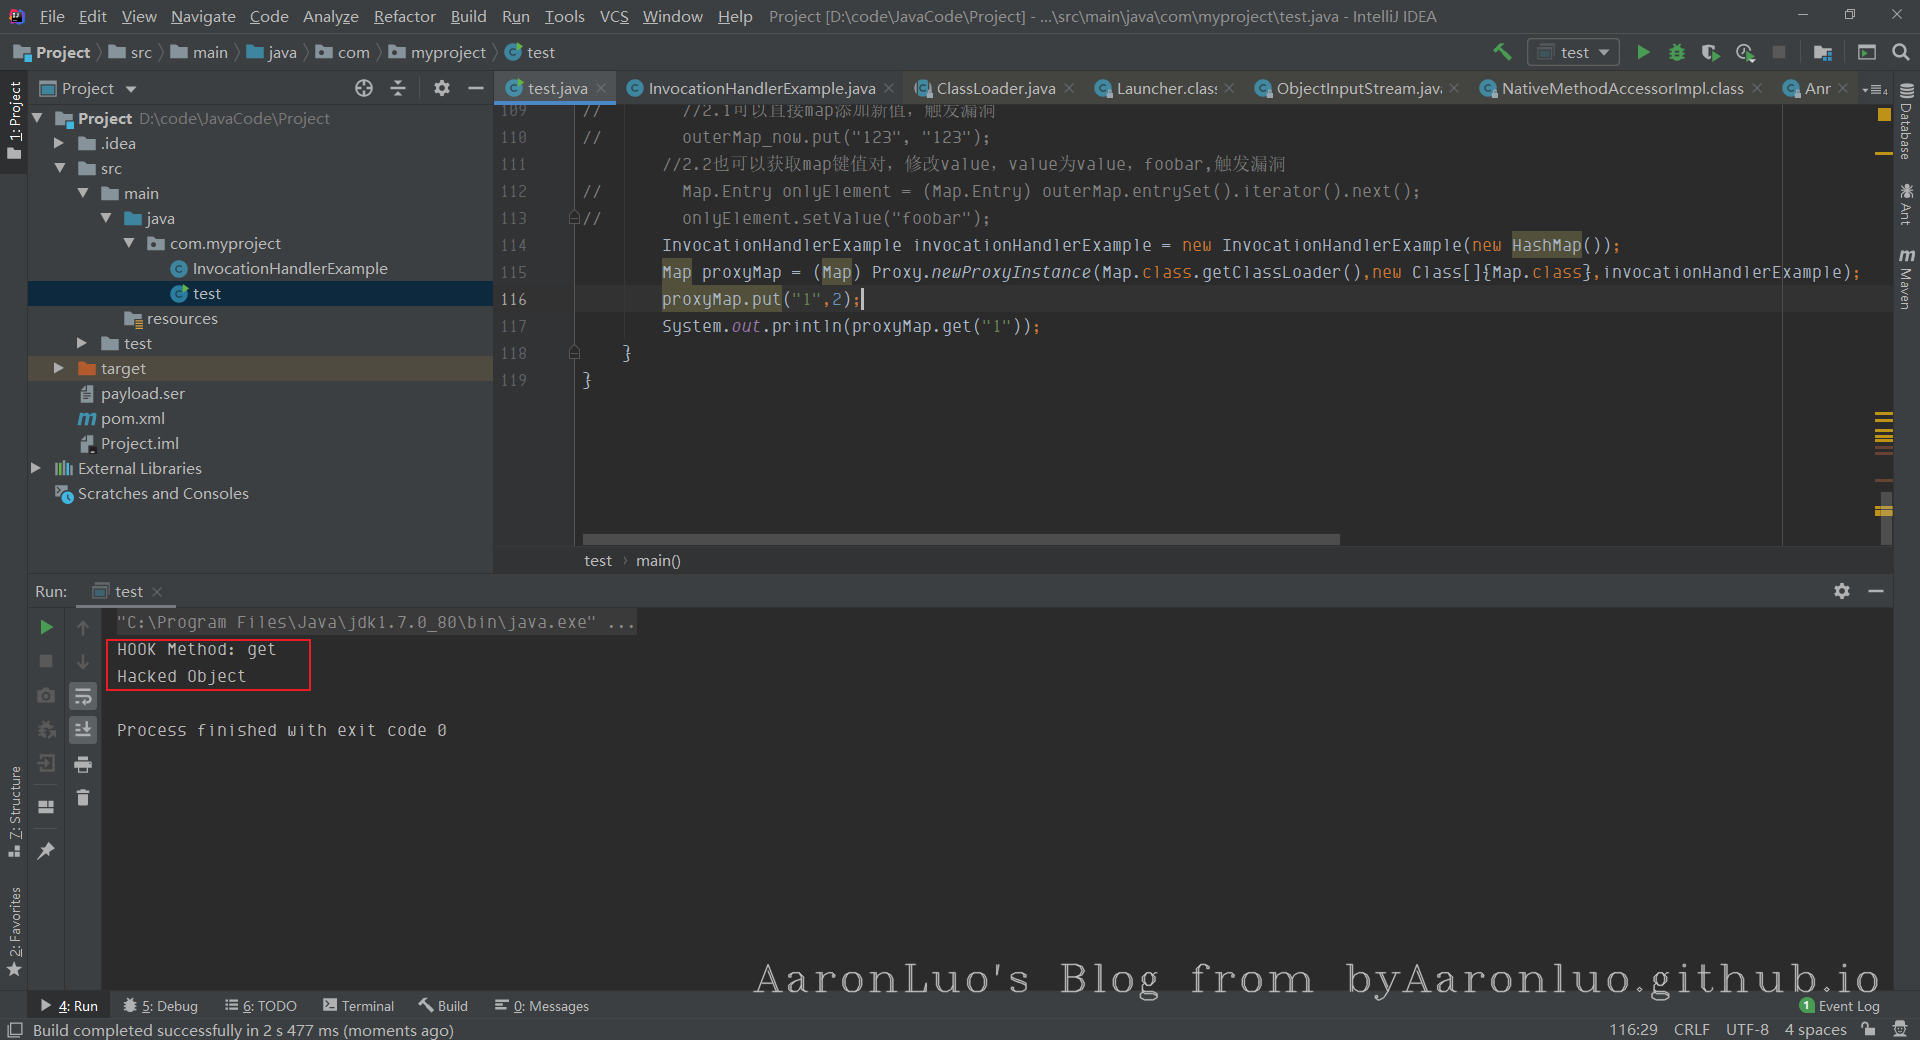Expand External Libraries node
The height and width of the screenshot is (1040, 1920).
tap(36, 468)
